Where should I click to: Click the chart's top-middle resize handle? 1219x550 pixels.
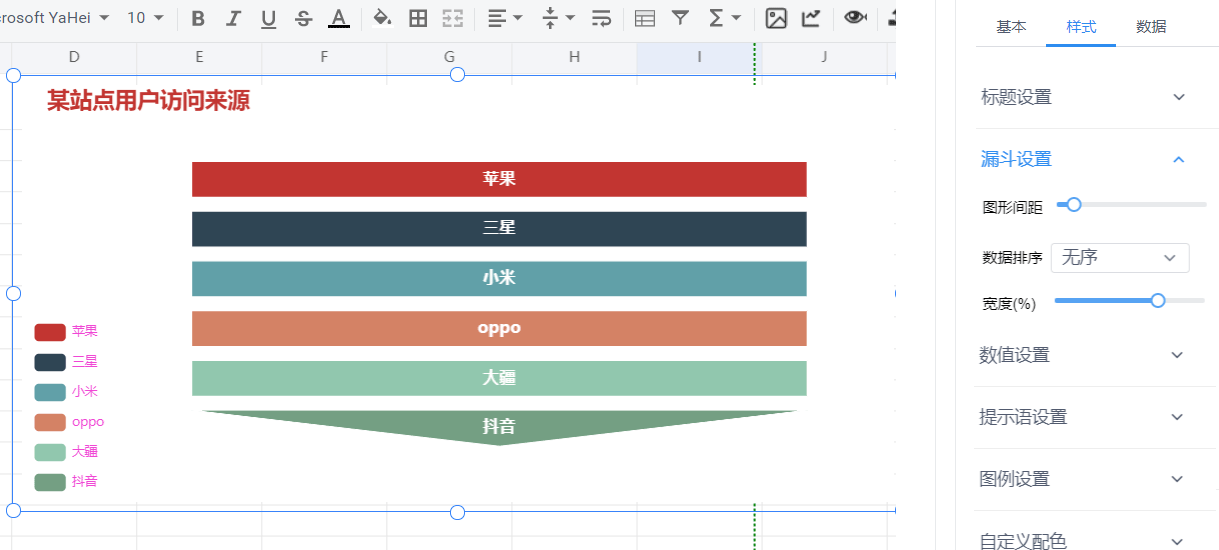click(457, 74)
